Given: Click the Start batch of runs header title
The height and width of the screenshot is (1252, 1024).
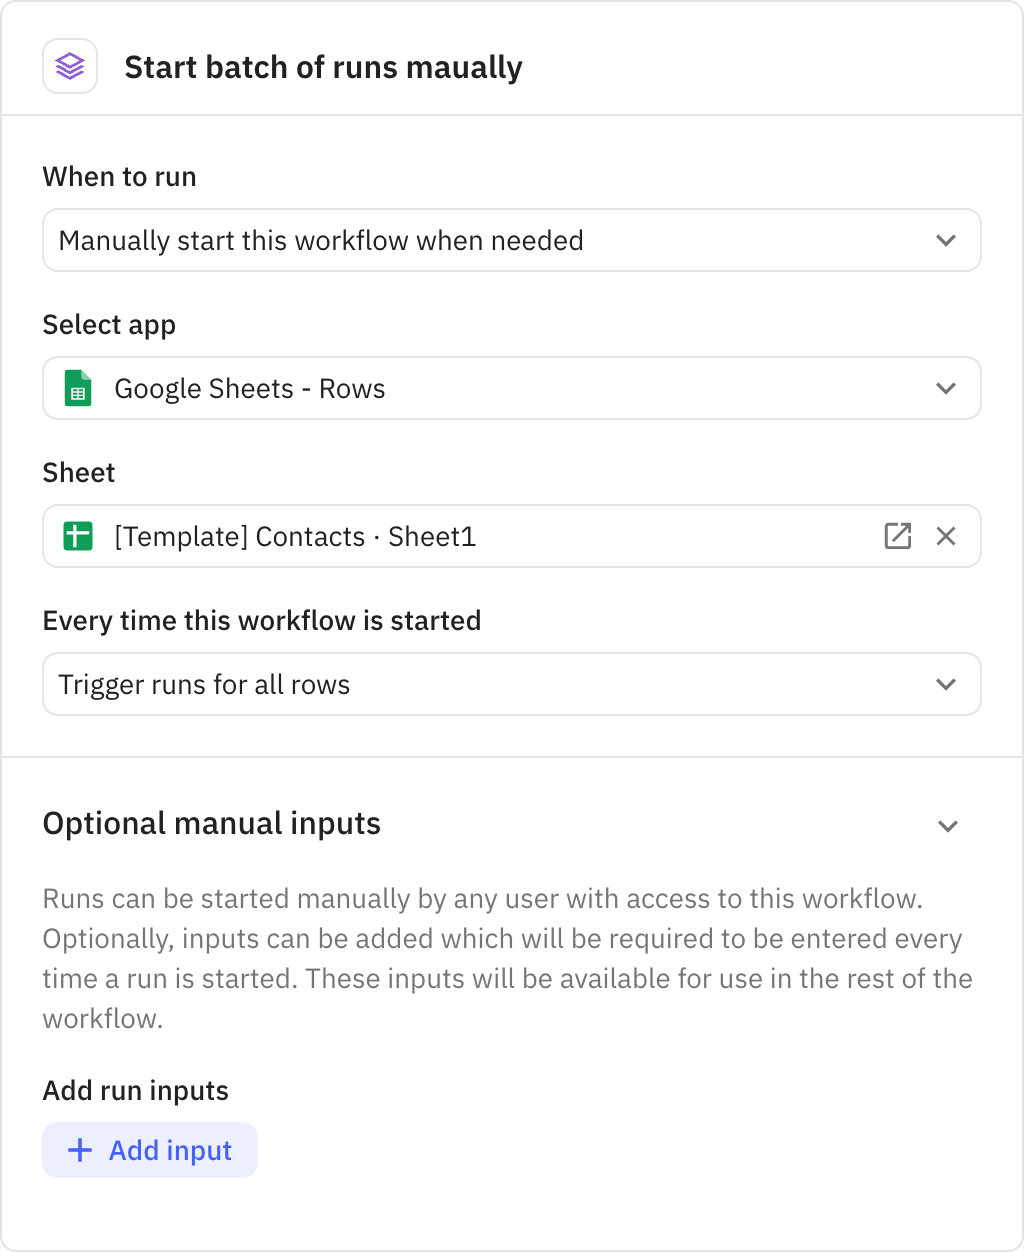Looking at the screenshot, I should click(323, 67).
